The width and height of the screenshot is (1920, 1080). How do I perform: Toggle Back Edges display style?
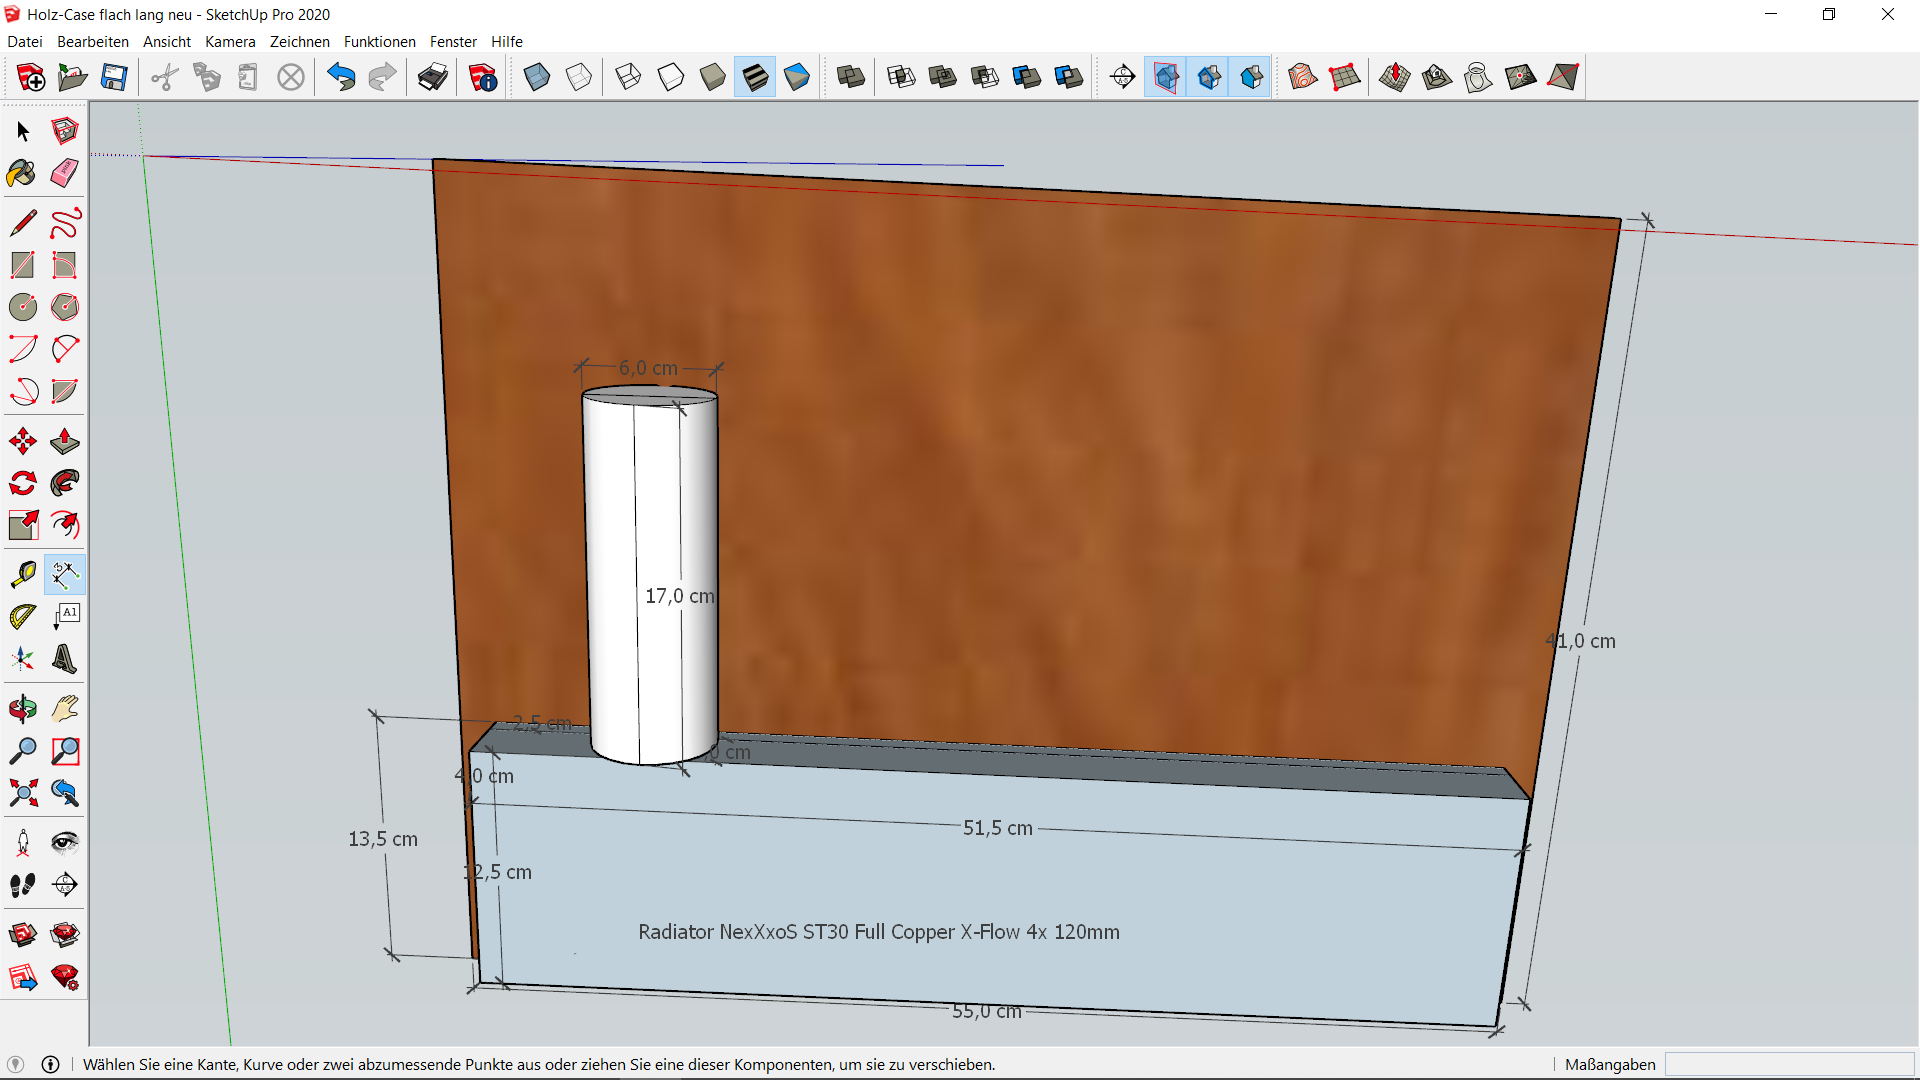click(579, 77)
